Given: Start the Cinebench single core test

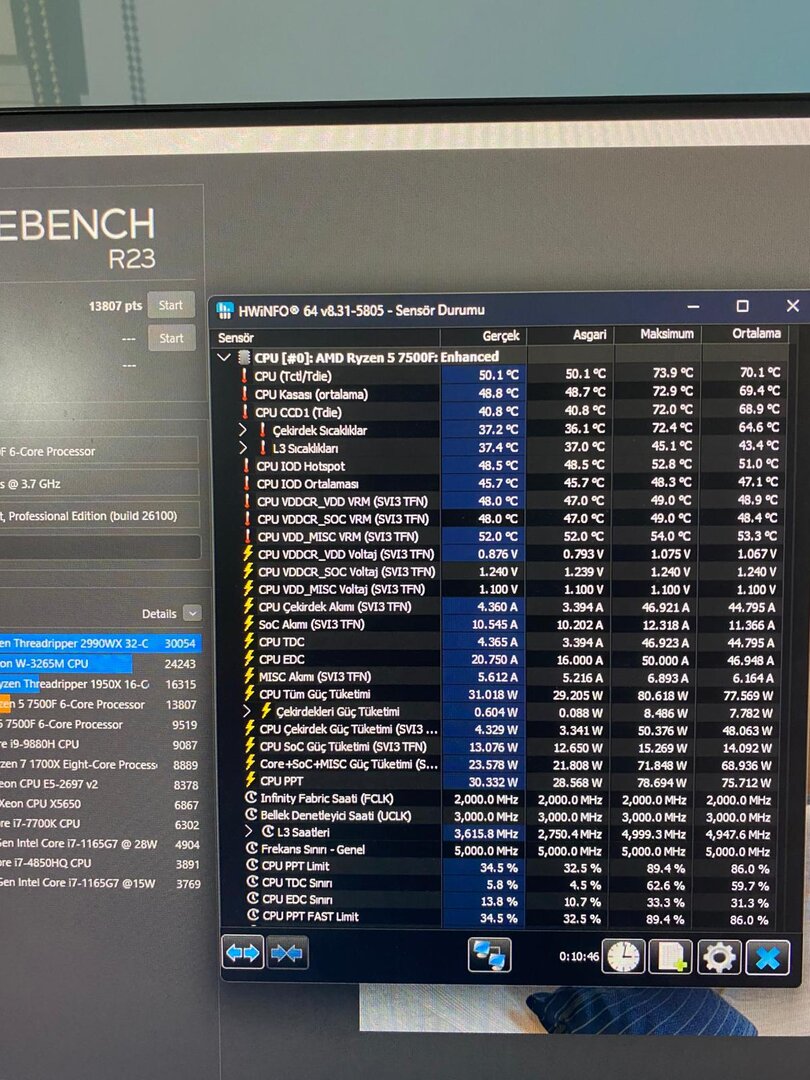Looking at the screenshot, I should 172,338.
